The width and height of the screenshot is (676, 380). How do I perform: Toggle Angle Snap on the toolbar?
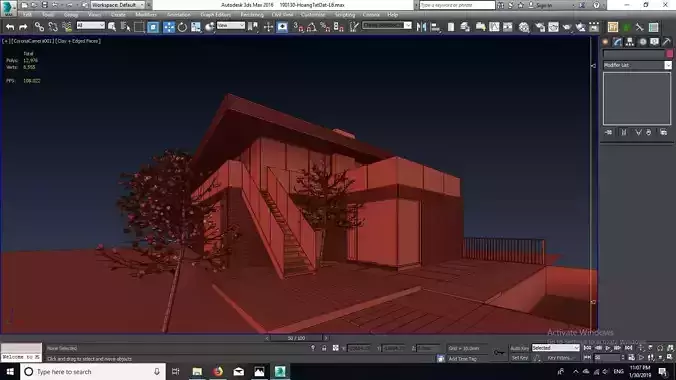pos(312,27)
